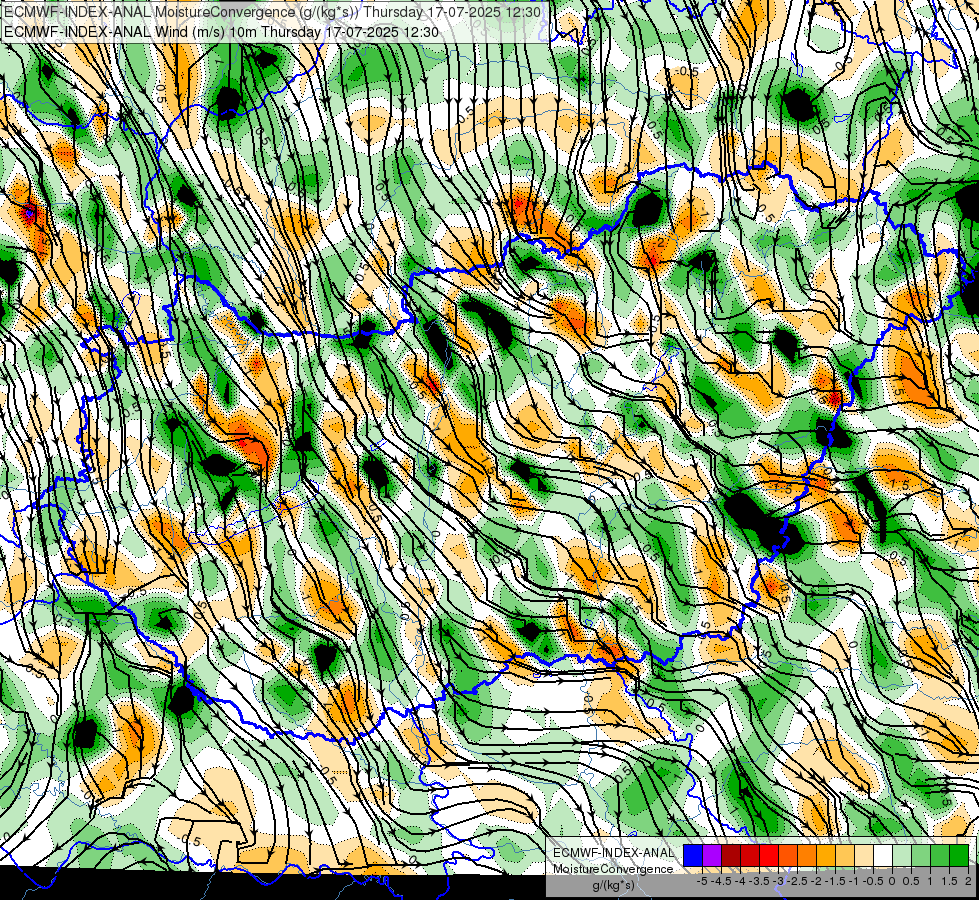Click the MoistureConvergence title line at top
This screenshot has height=900, width=979.
[x=272, y=12]
